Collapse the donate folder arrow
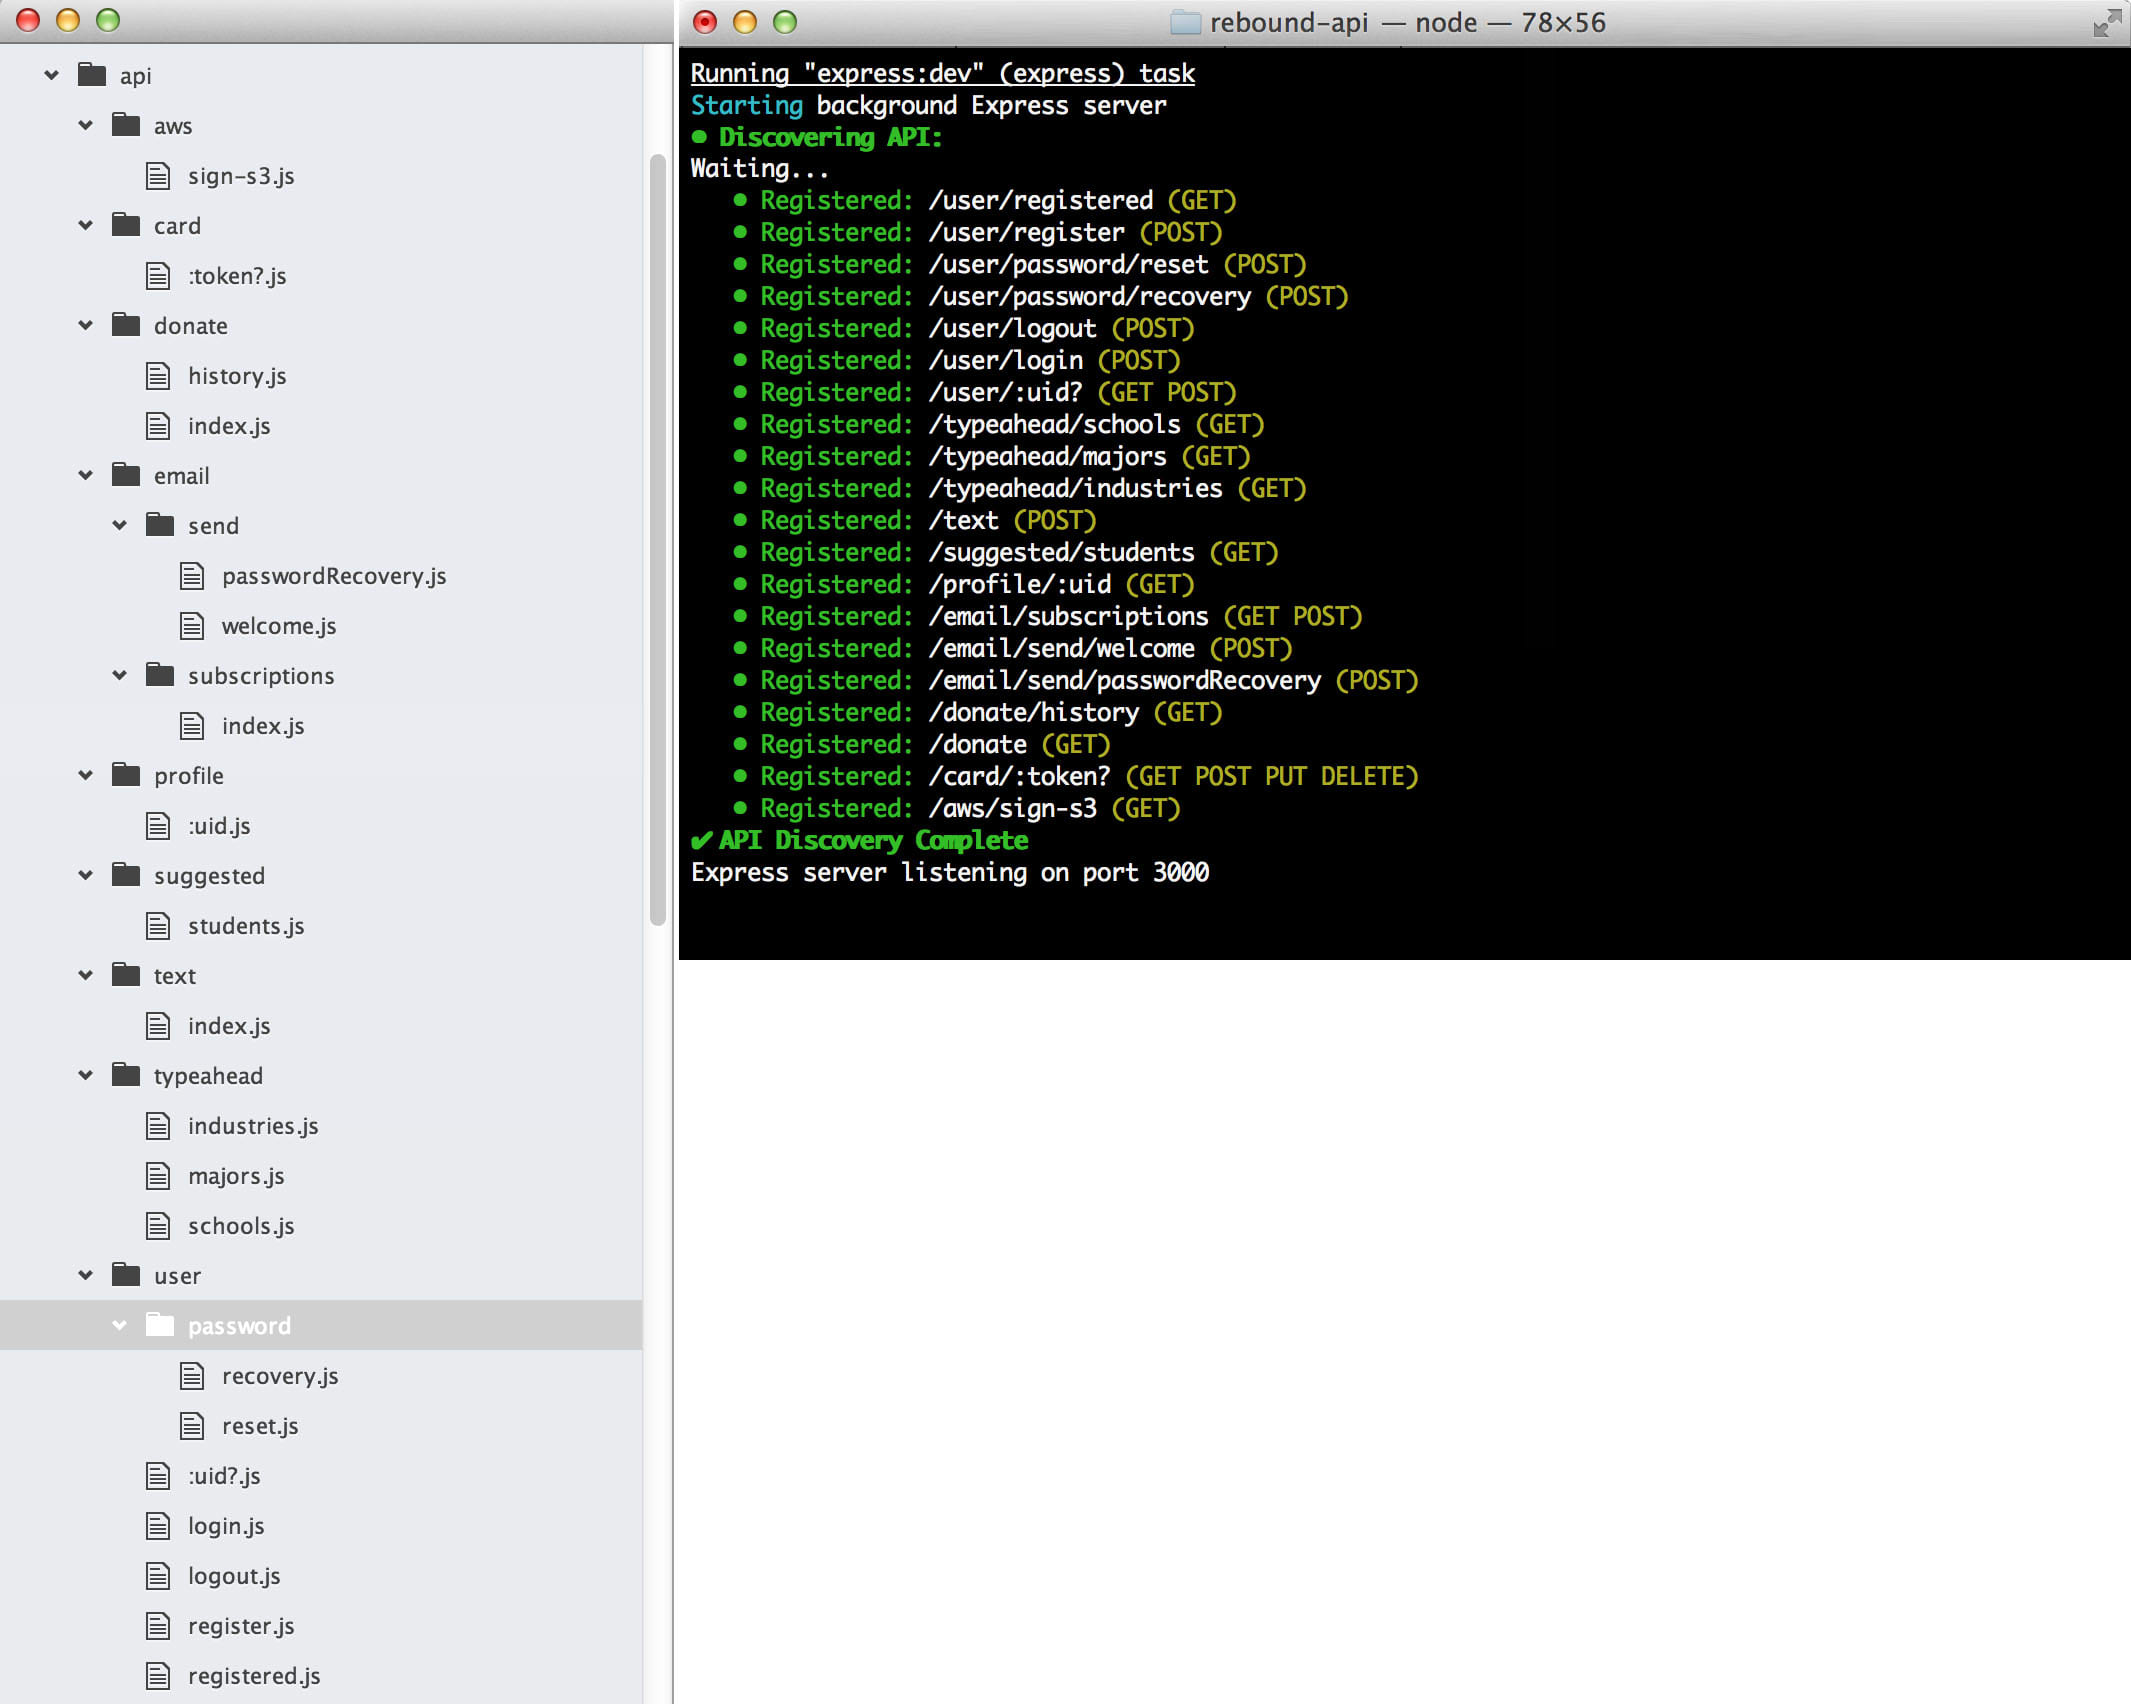 86,325
